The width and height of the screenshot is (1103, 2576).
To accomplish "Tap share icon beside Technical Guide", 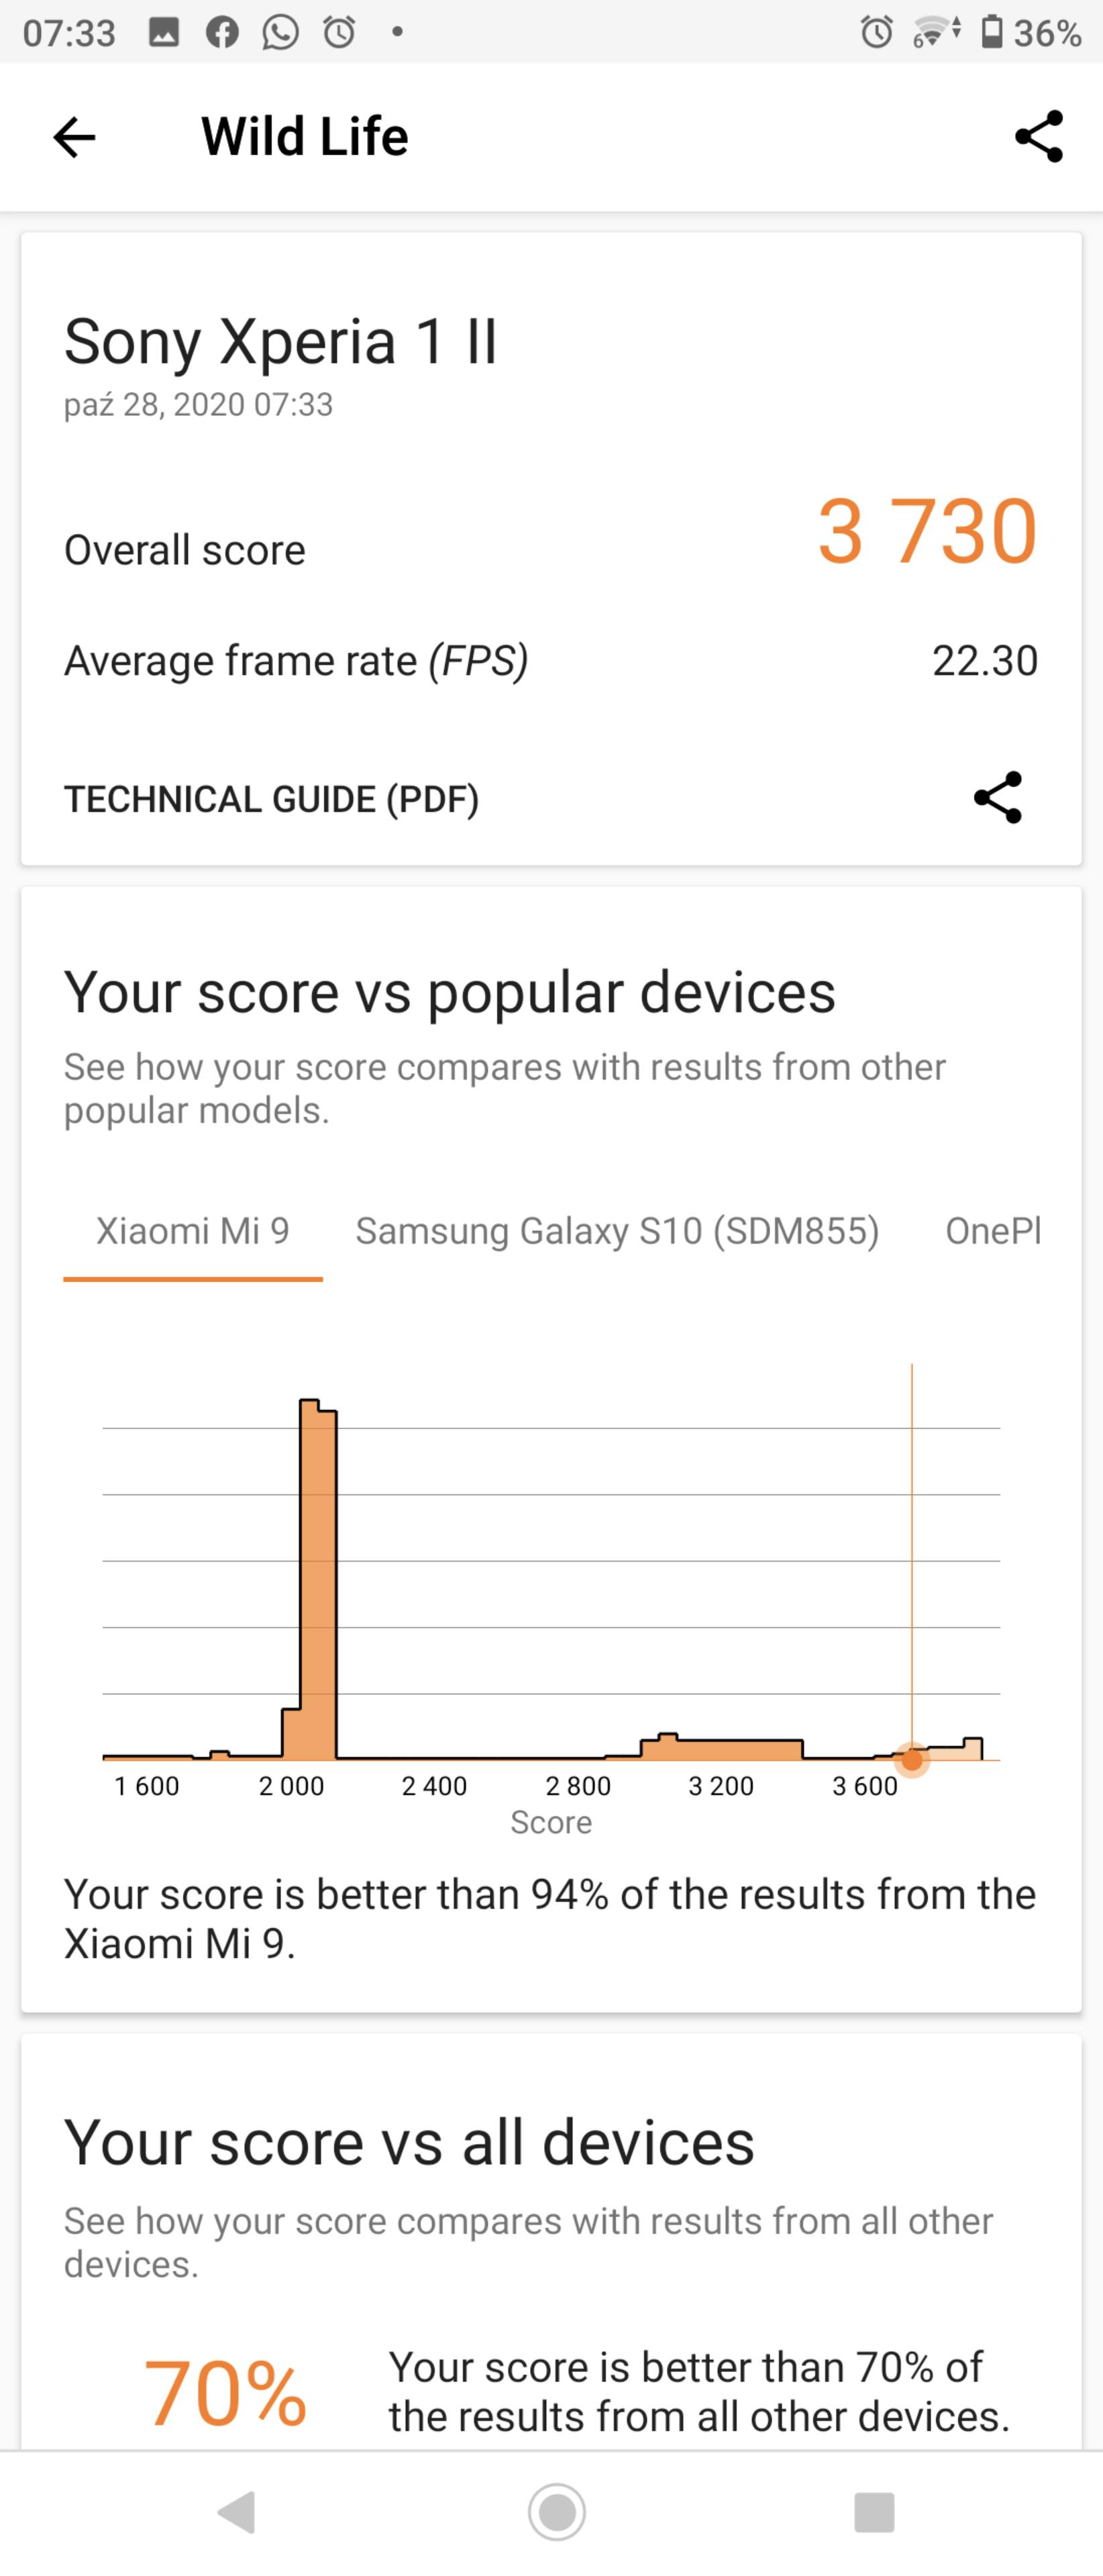I will [997, 797].
